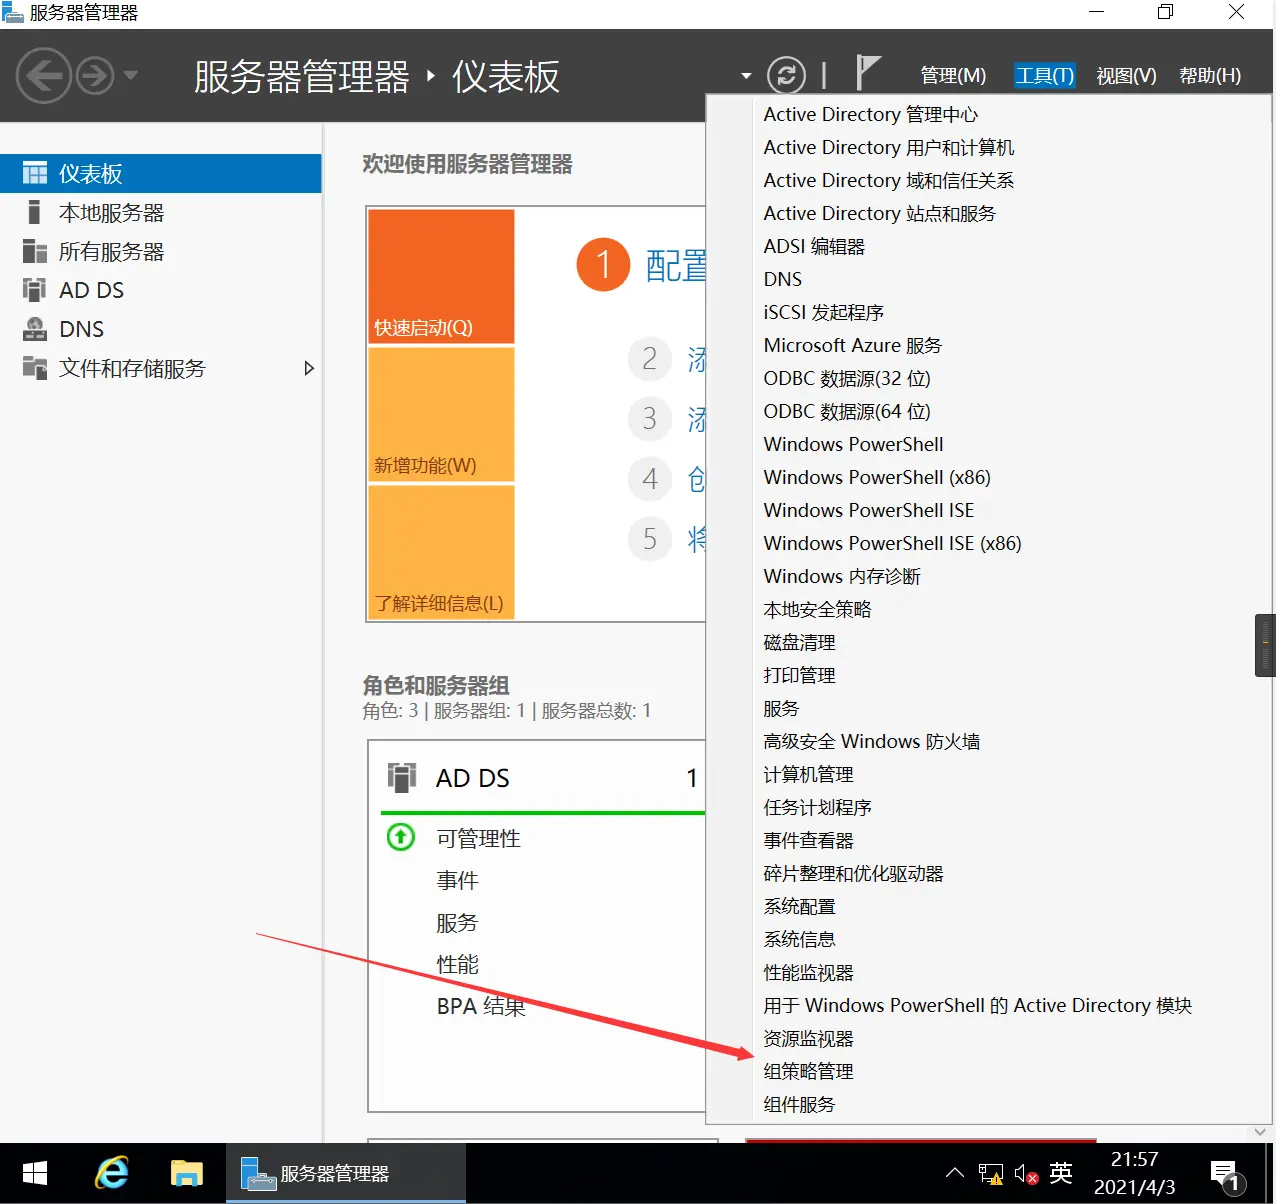Open the Windows Start menu
Viewport: 1276px width, 1204px height.
tap(35, 1173)
